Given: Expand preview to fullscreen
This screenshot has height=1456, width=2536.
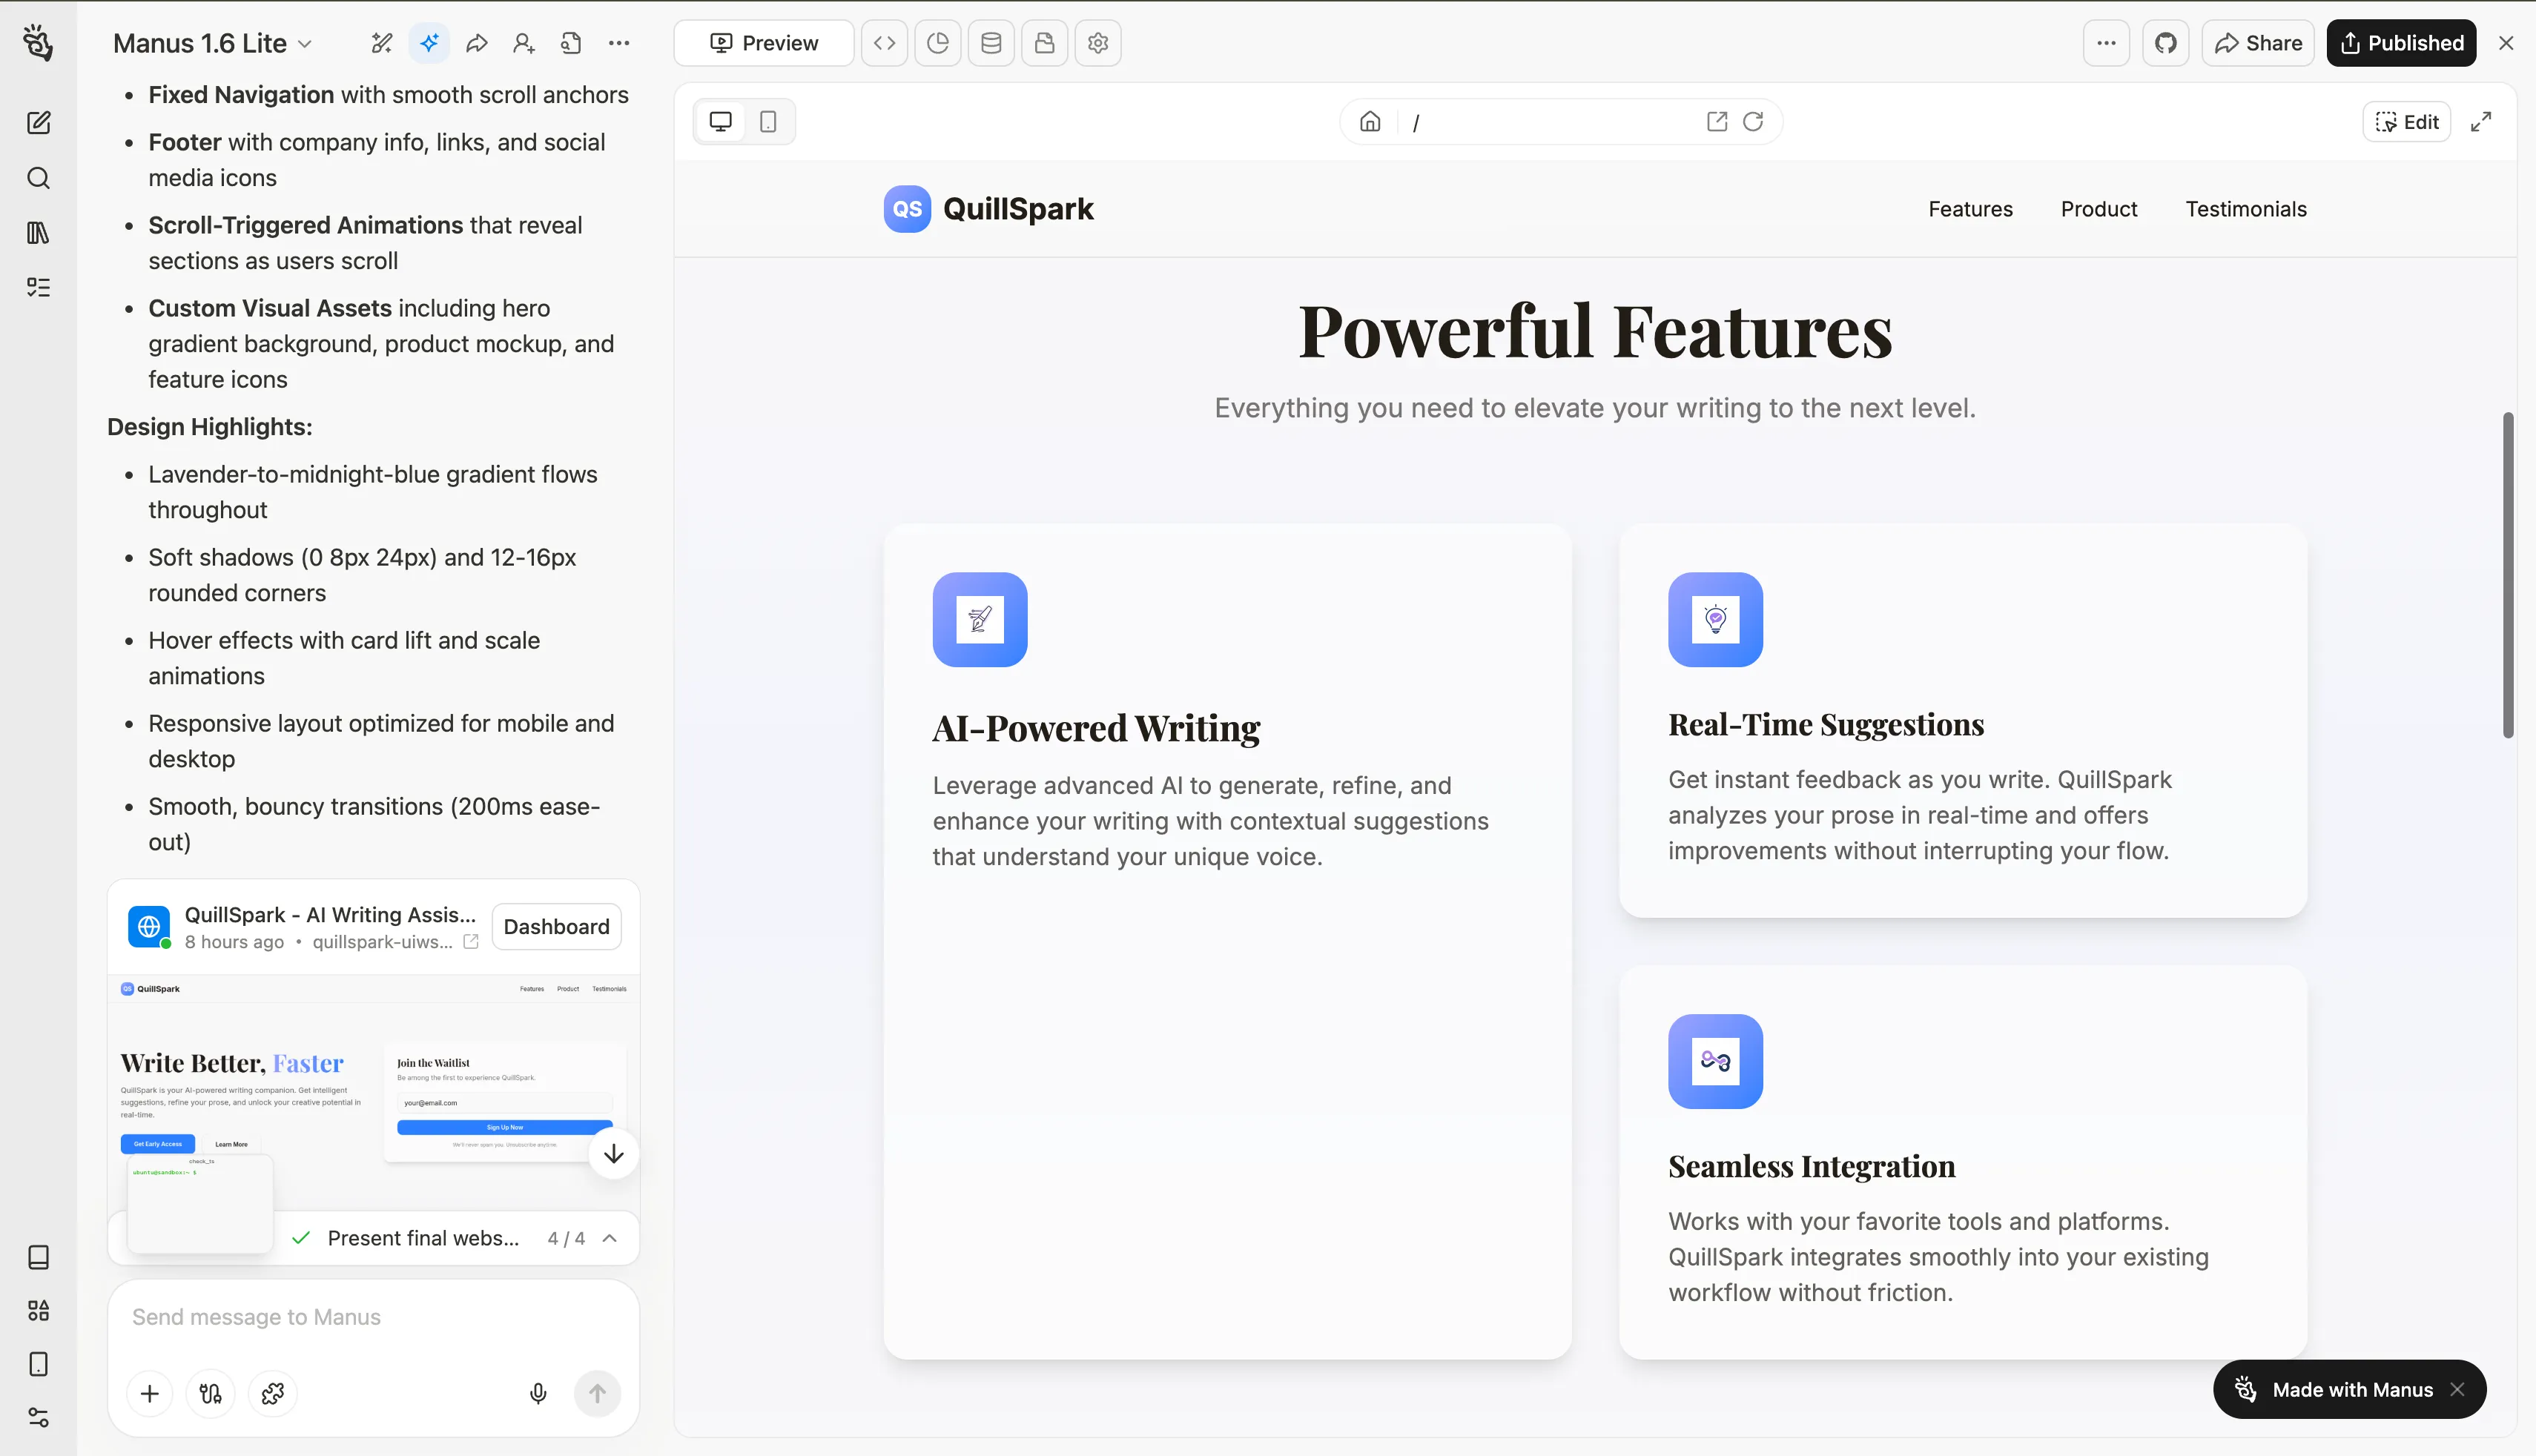Looking at the screenshot, I should pos(2481,122).
